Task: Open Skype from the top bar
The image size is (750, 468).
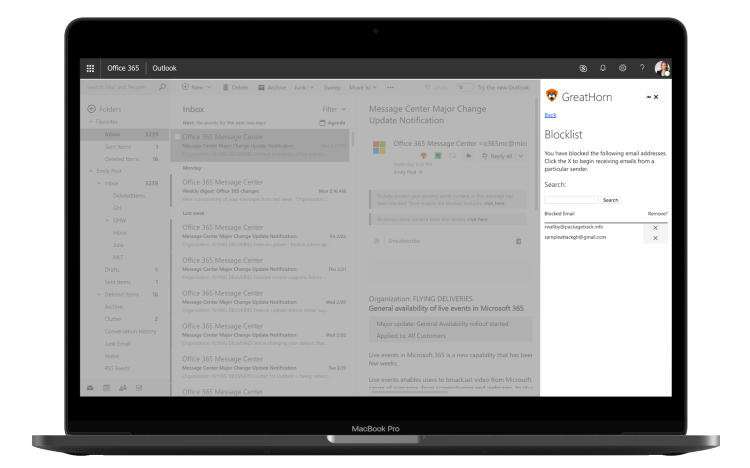Action: (x=583, y=68)
